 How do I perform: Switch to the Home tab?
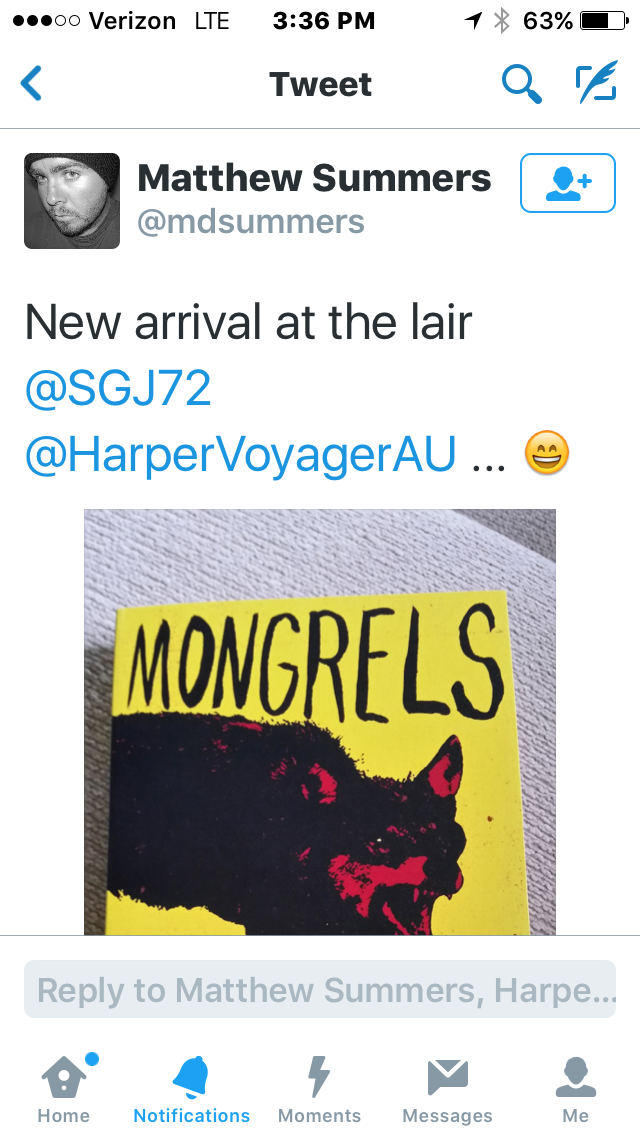[x=64, y=1088]
